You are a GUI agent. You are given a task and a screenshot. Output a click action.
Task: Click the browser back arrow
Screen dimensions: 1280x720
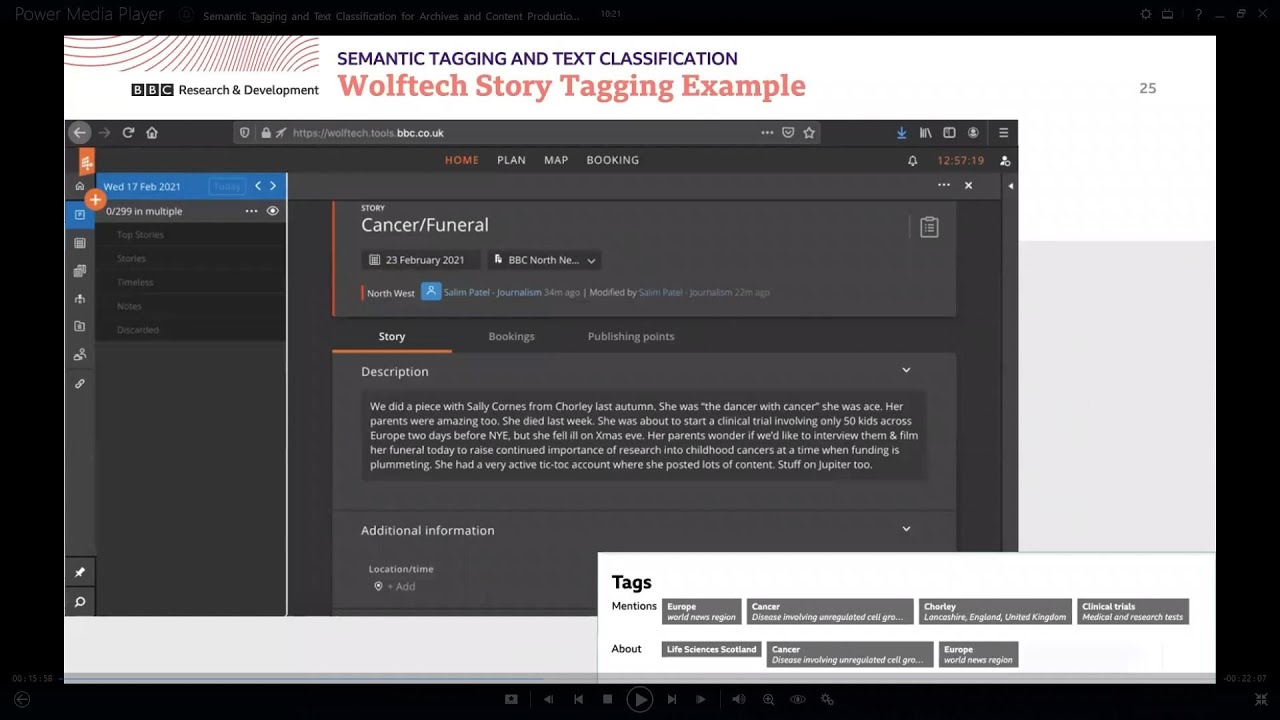pyautogui.click(x=80, y=132)
